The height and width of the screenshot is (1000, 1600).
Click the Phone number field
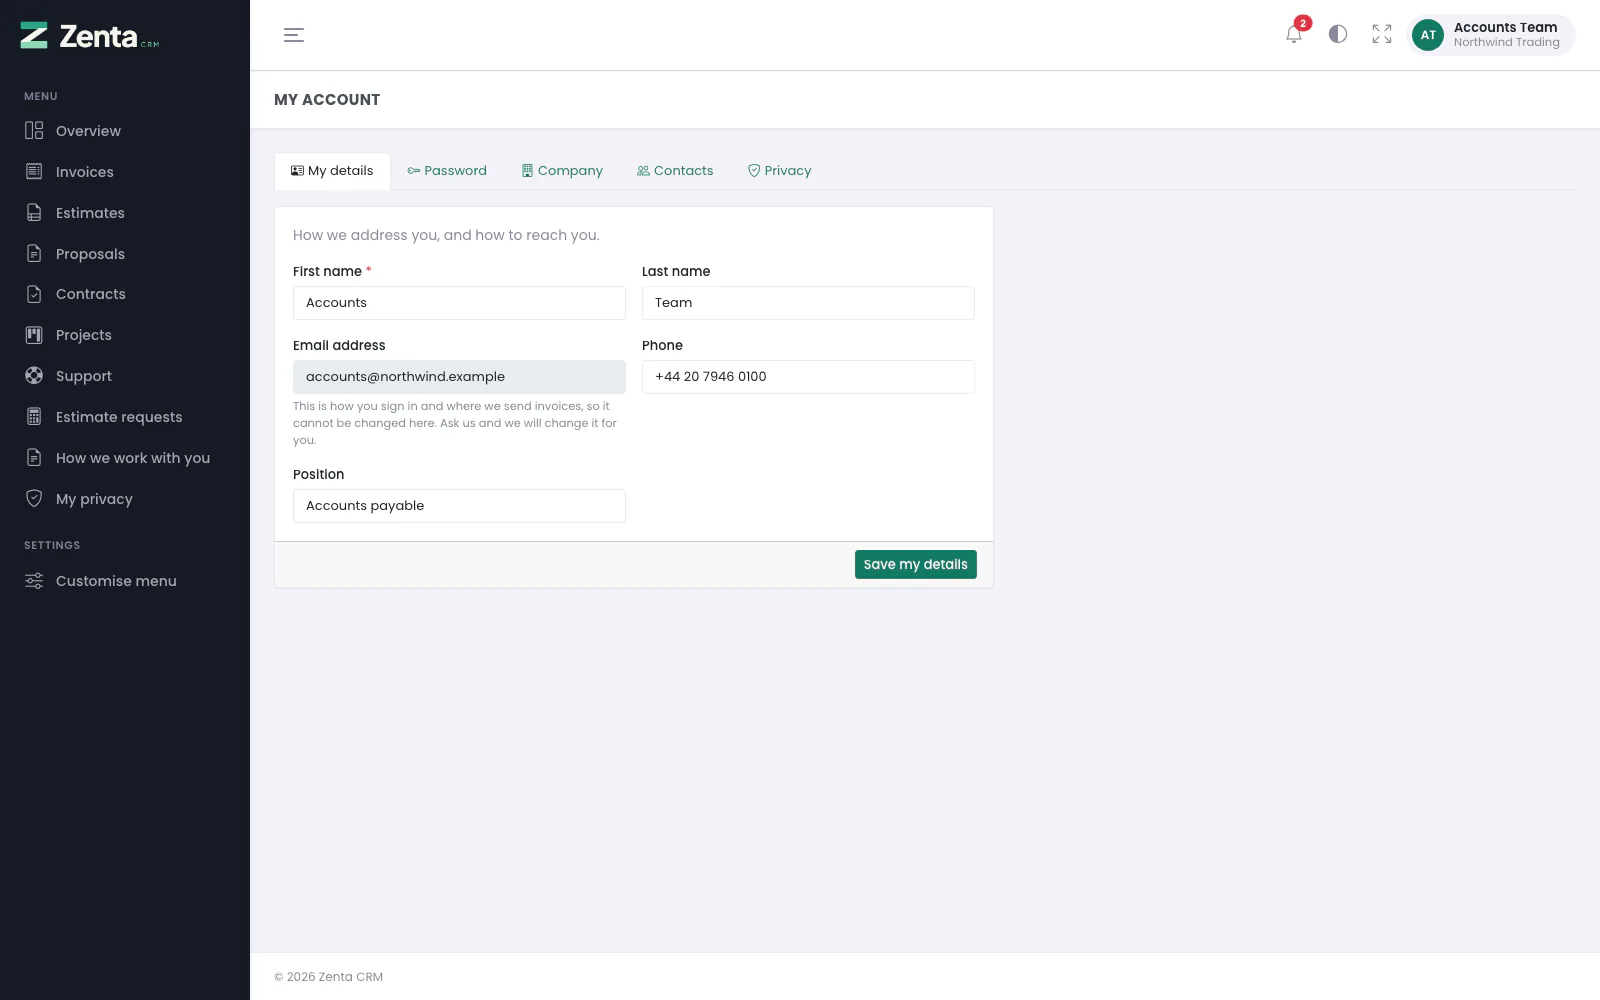(808, 377)
